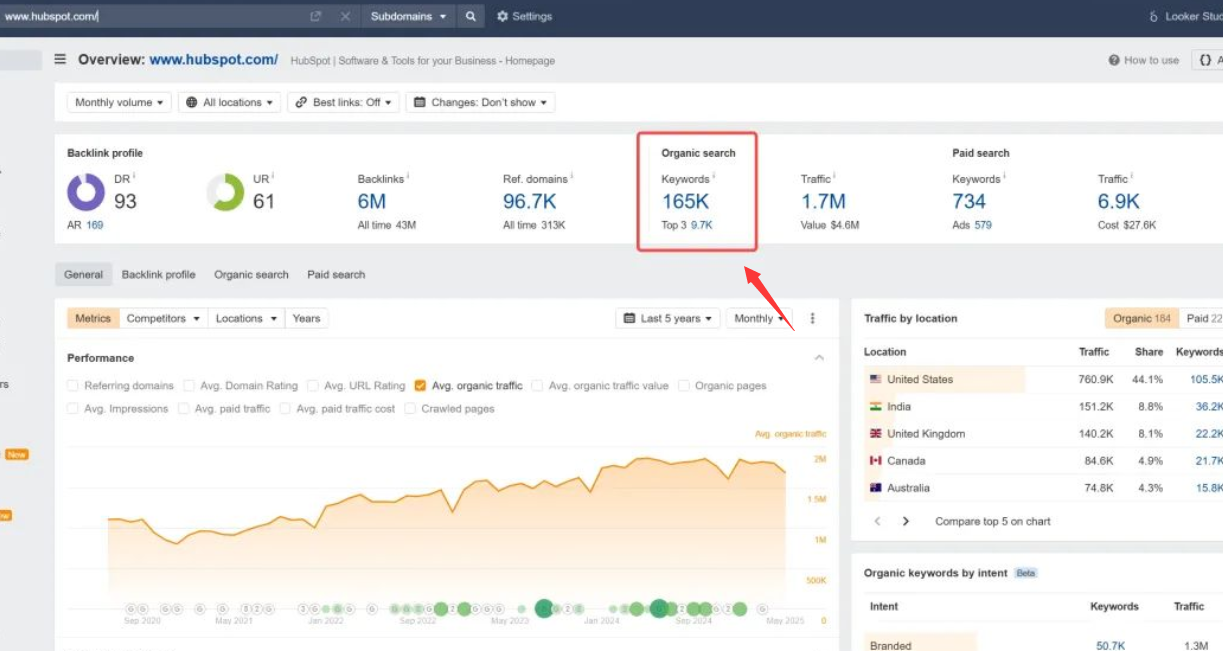1223x651 pixels.
Task: Toggle Avg. organic traffic value checkbox
Action: pyautogui.click(x=538, y=385)
